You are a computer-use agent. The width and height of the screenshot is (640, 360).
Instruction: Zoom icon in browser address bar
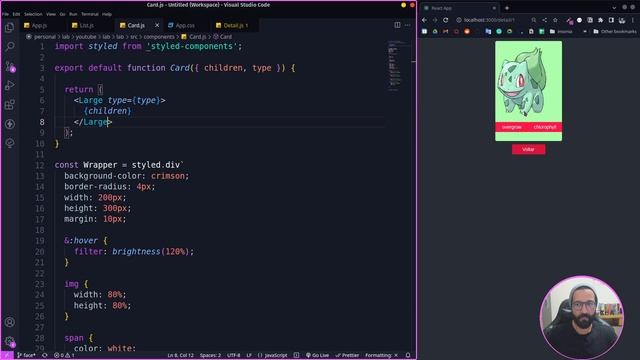click(x=534, y=20)
